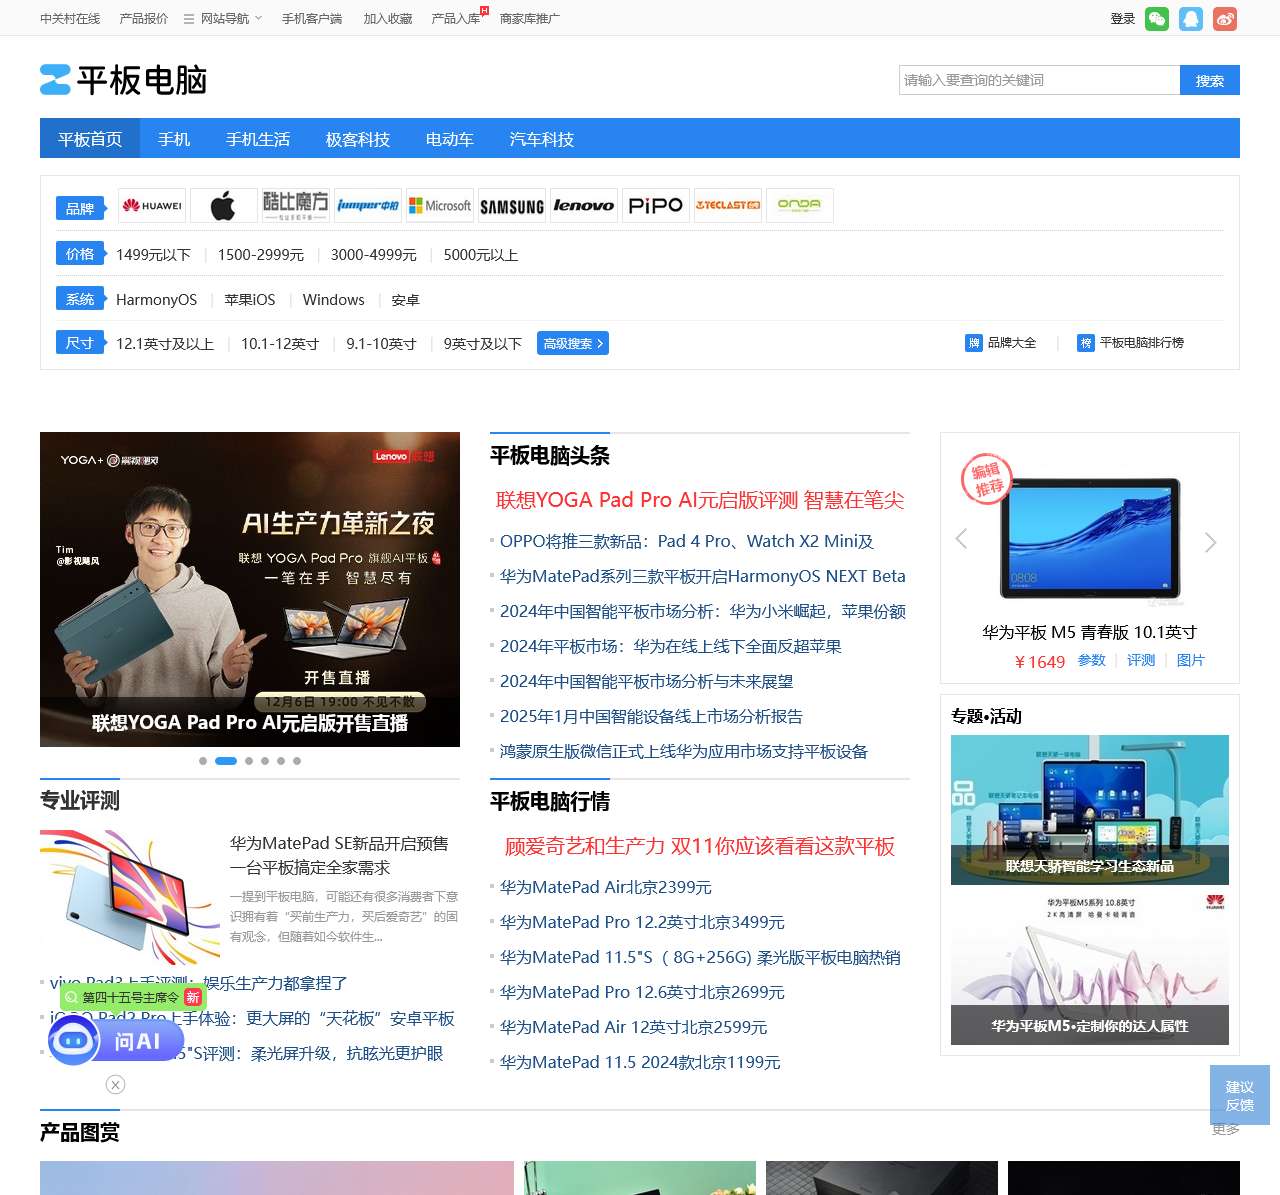The height and width of the screenshot is (1195, 1280).
Task: Open 产品报价 top menu item
Action: pyautogui.click(x=144, y=19)
